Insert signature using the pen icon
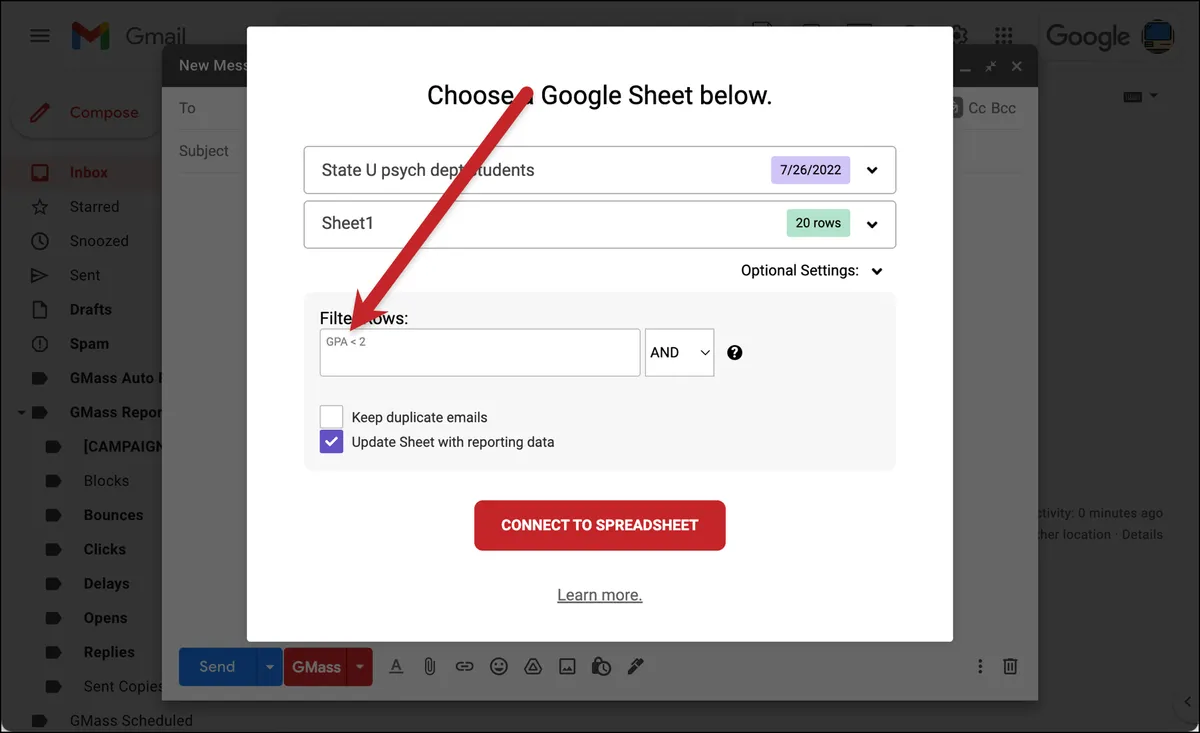Image resolution: width=1200 pixels, height=733 pixels. (635, 666)
